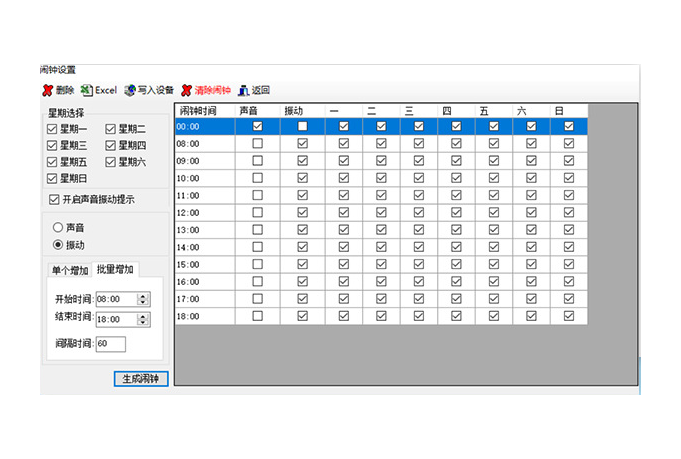Uncheck the 星期一 weekday checkbox
681x459 pixels.
pos(53,129)
